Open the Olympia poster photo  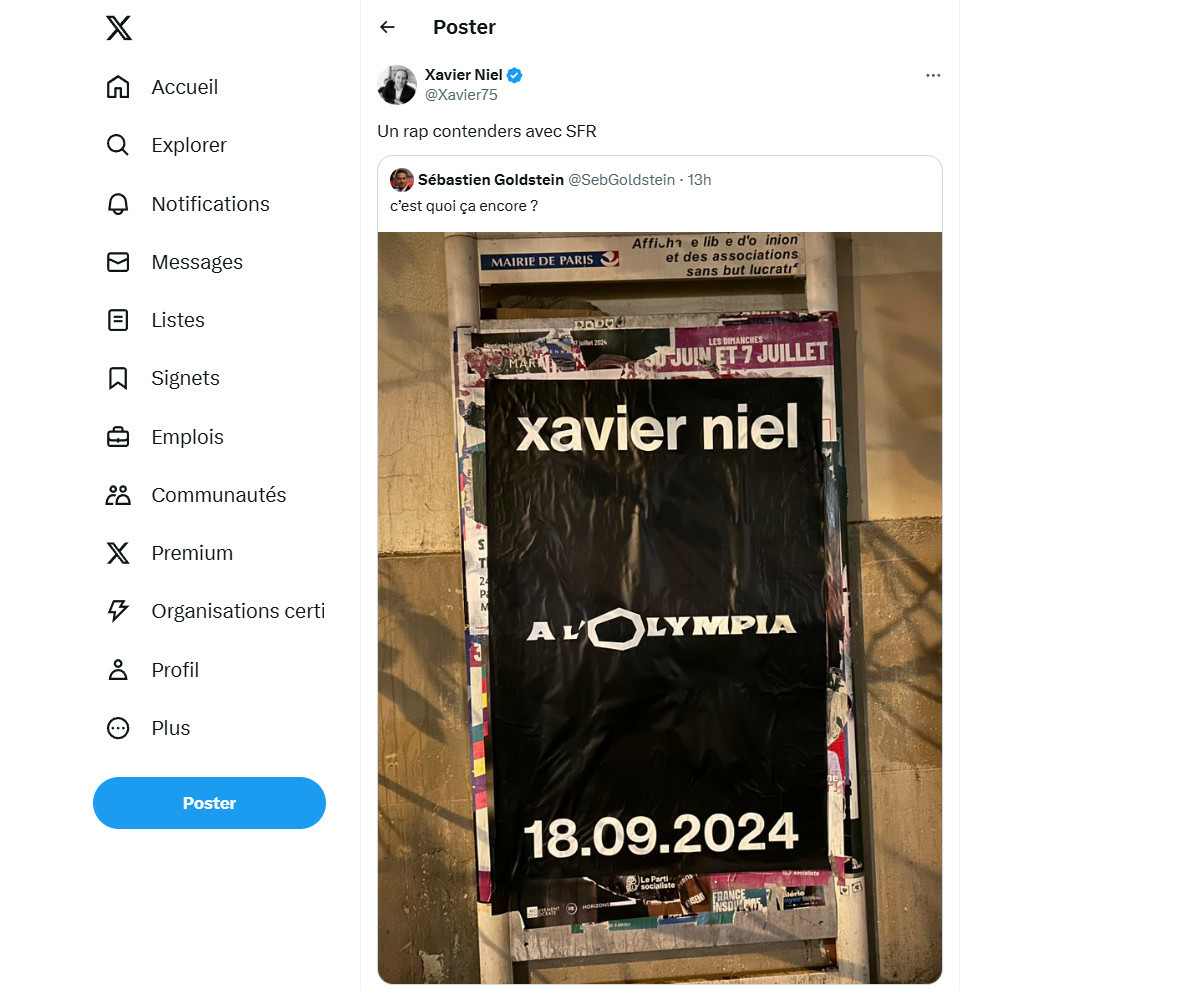pyautogui.click(x=660, y=608)
